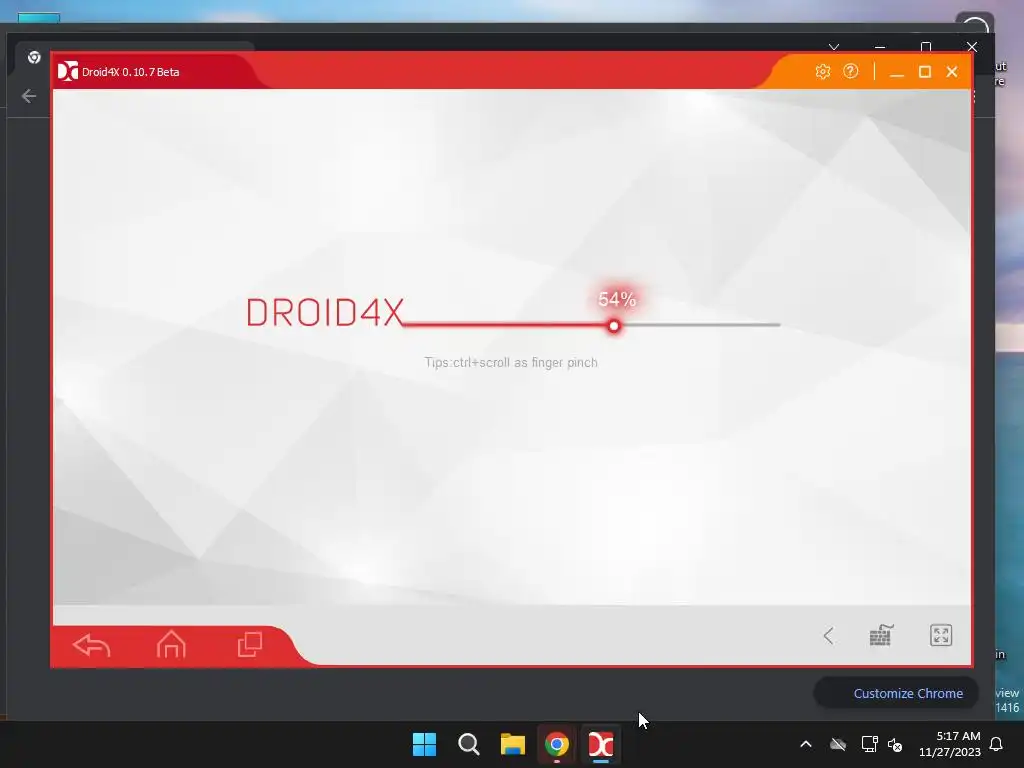This screenshot has height=768, width=1024.
Task: Go back using Chrome's back arrow
Action: pyautogui.click(x=29, y=97)
